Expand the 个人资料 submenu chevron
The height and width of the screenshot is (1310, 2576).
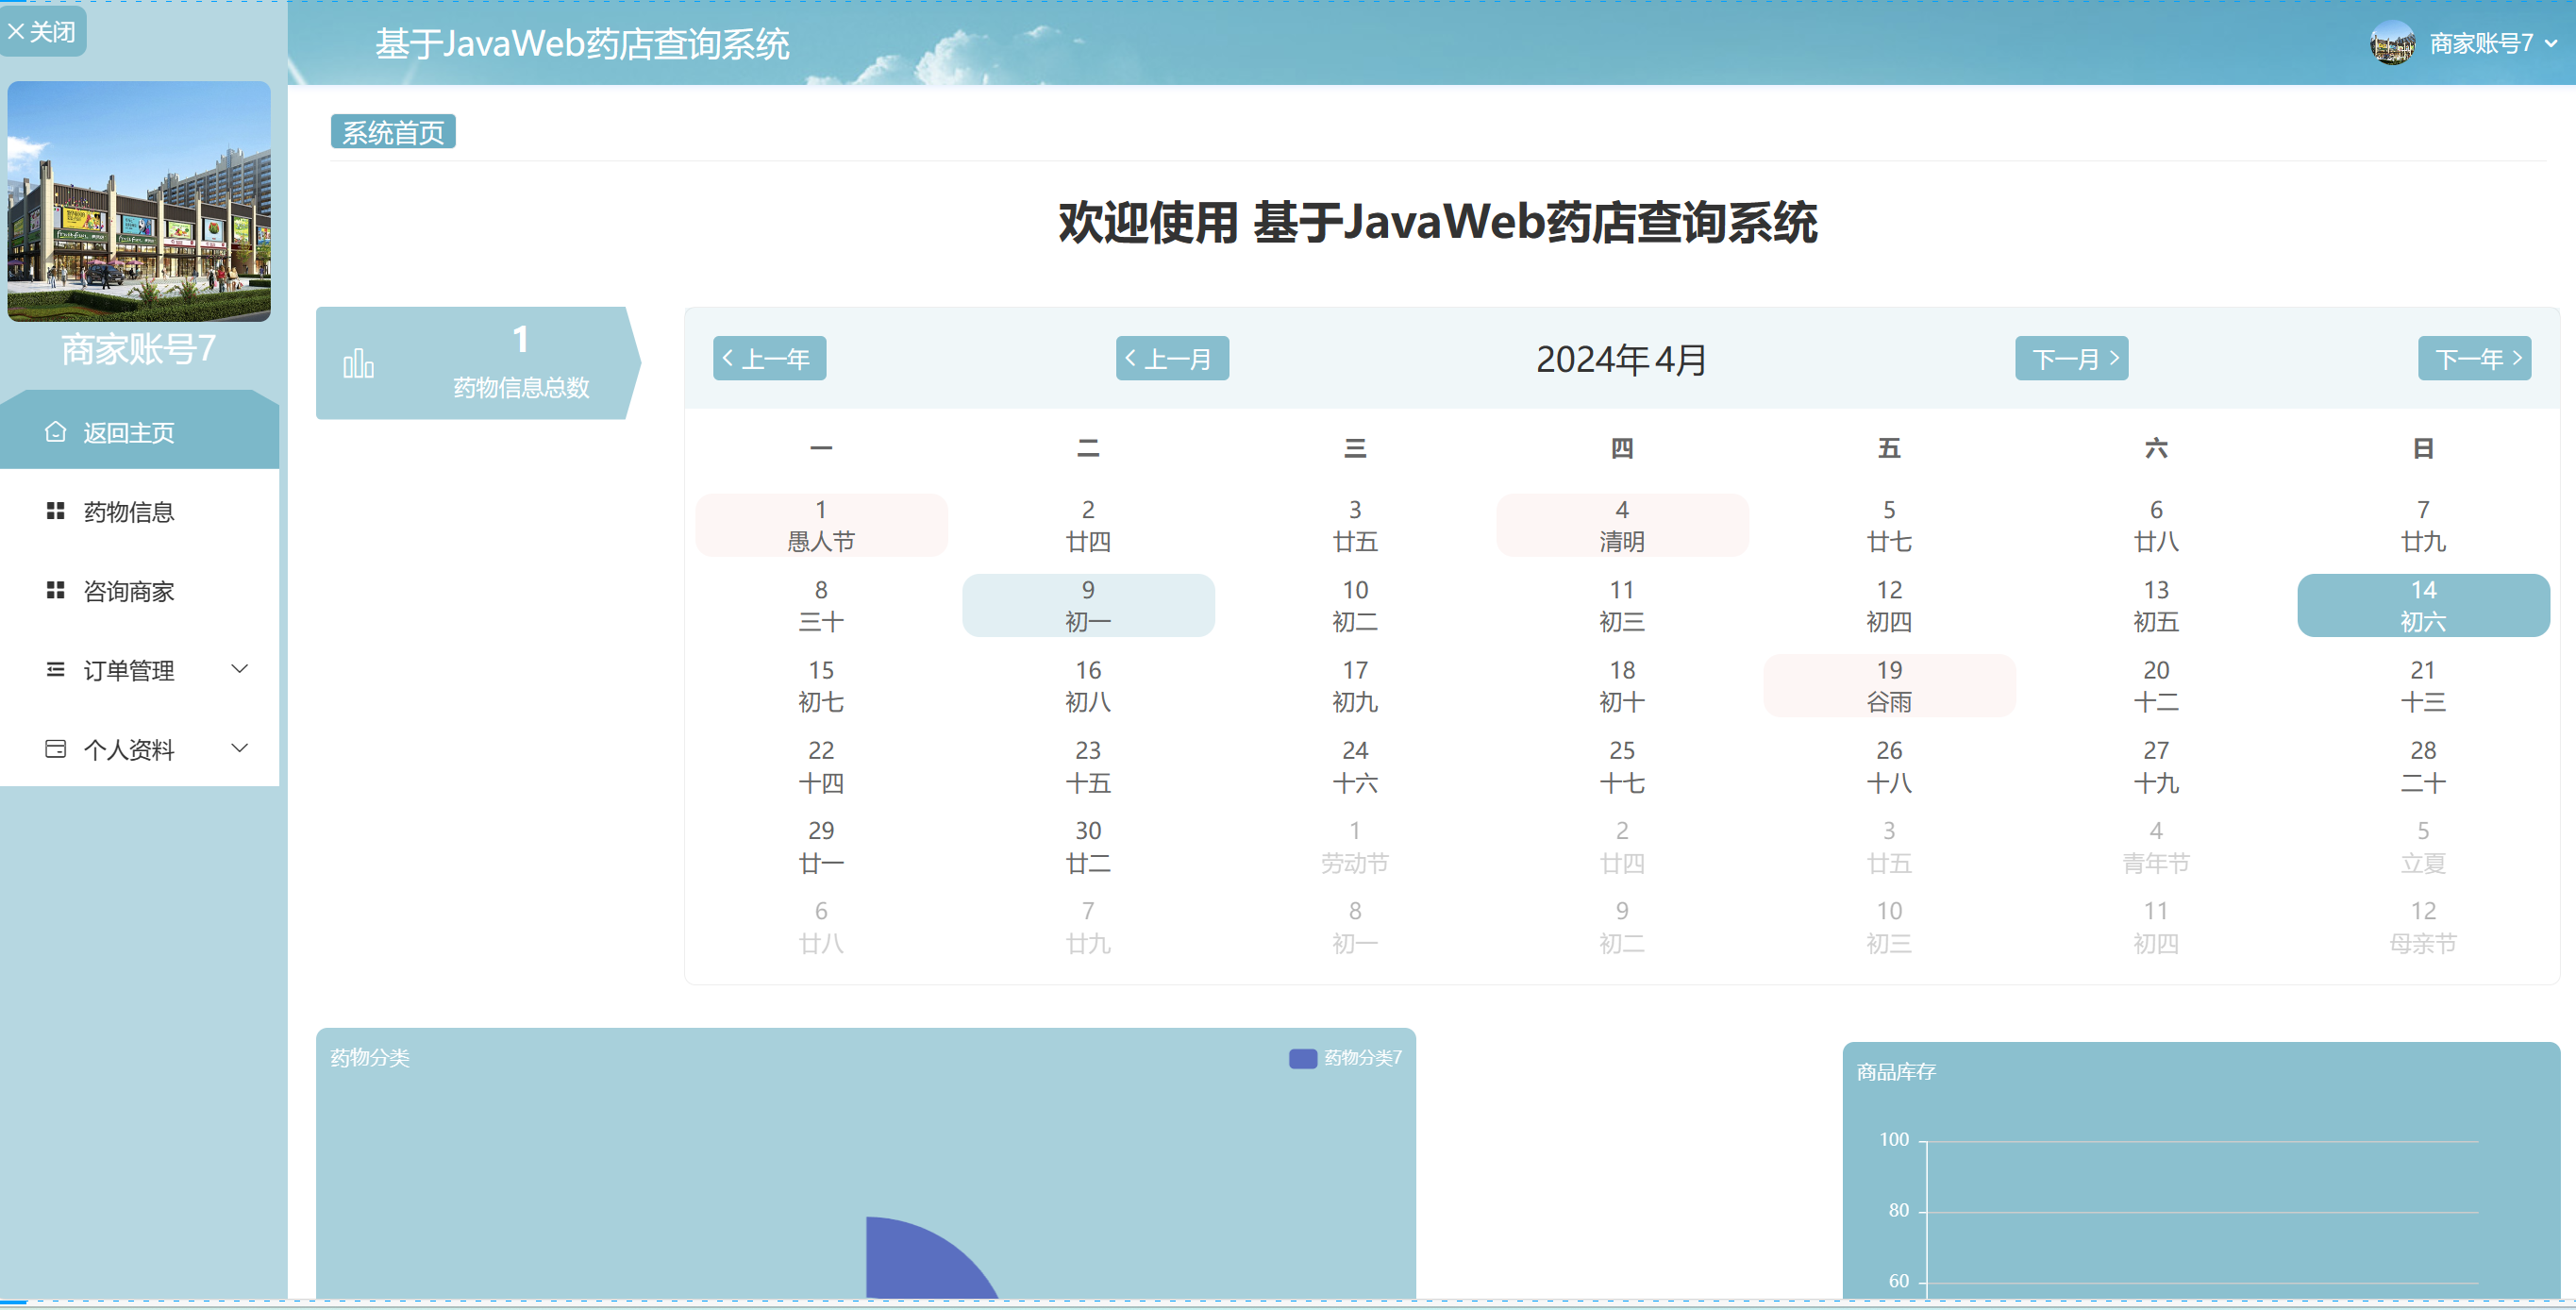[x=240, y=748]
